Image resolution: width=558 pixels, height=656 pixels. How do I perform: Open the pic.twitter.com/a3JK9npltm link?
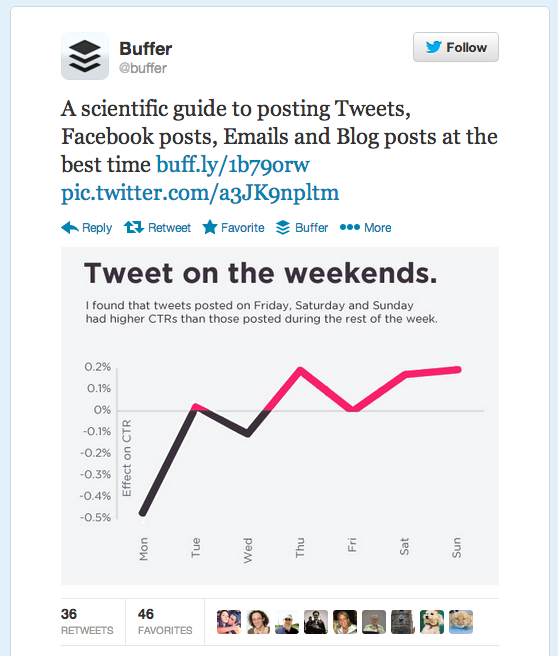[x=200, y=193]
